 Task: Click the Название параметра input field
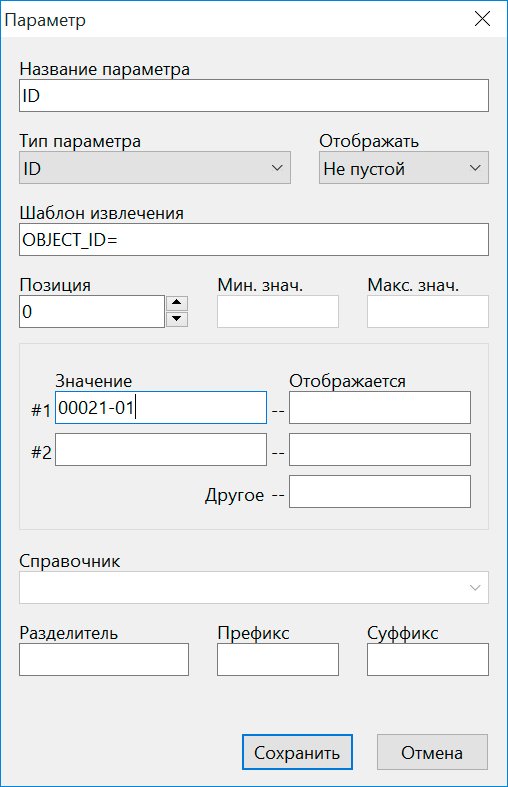253,95
